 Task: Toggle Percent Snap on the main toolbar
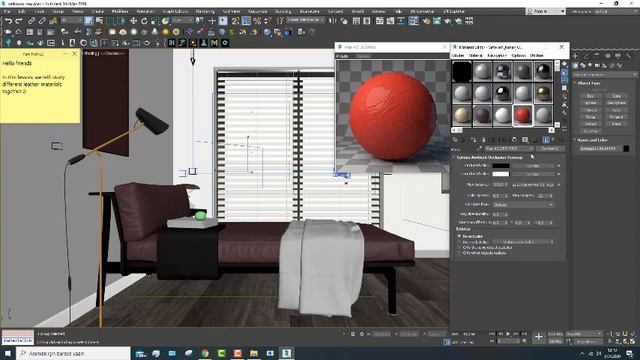click(257, 20)
